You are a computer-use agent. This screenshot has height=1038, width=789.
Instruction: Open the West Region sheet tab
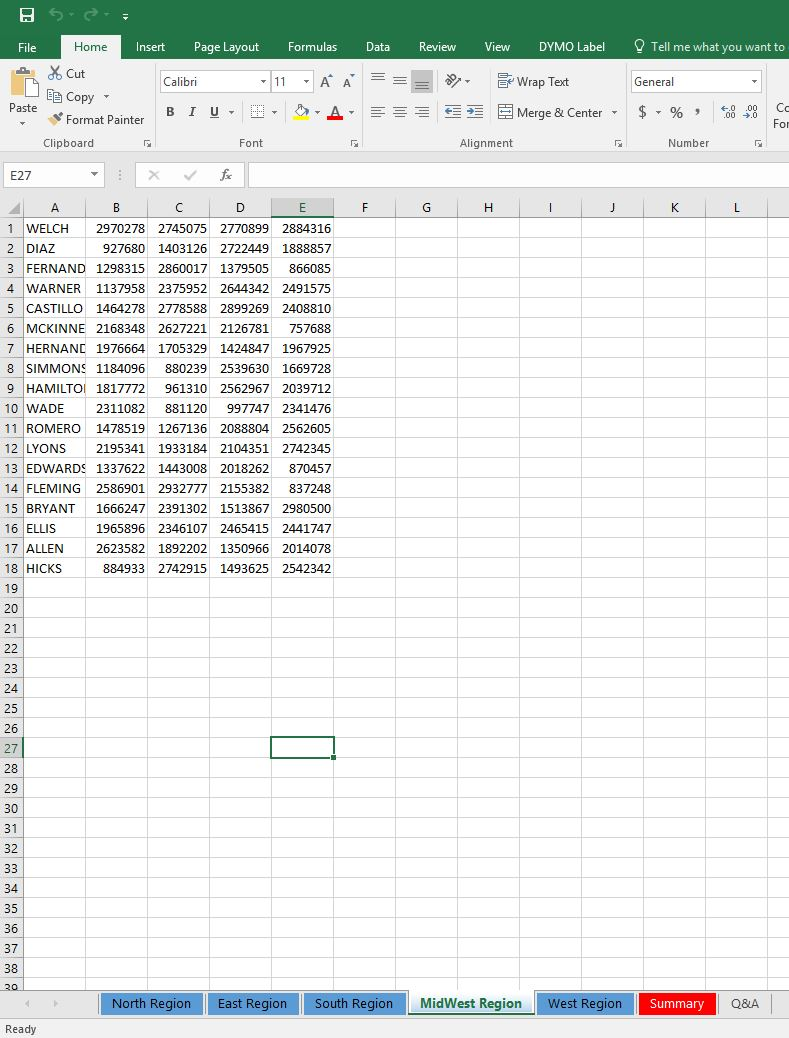[x=585, y=1004]
